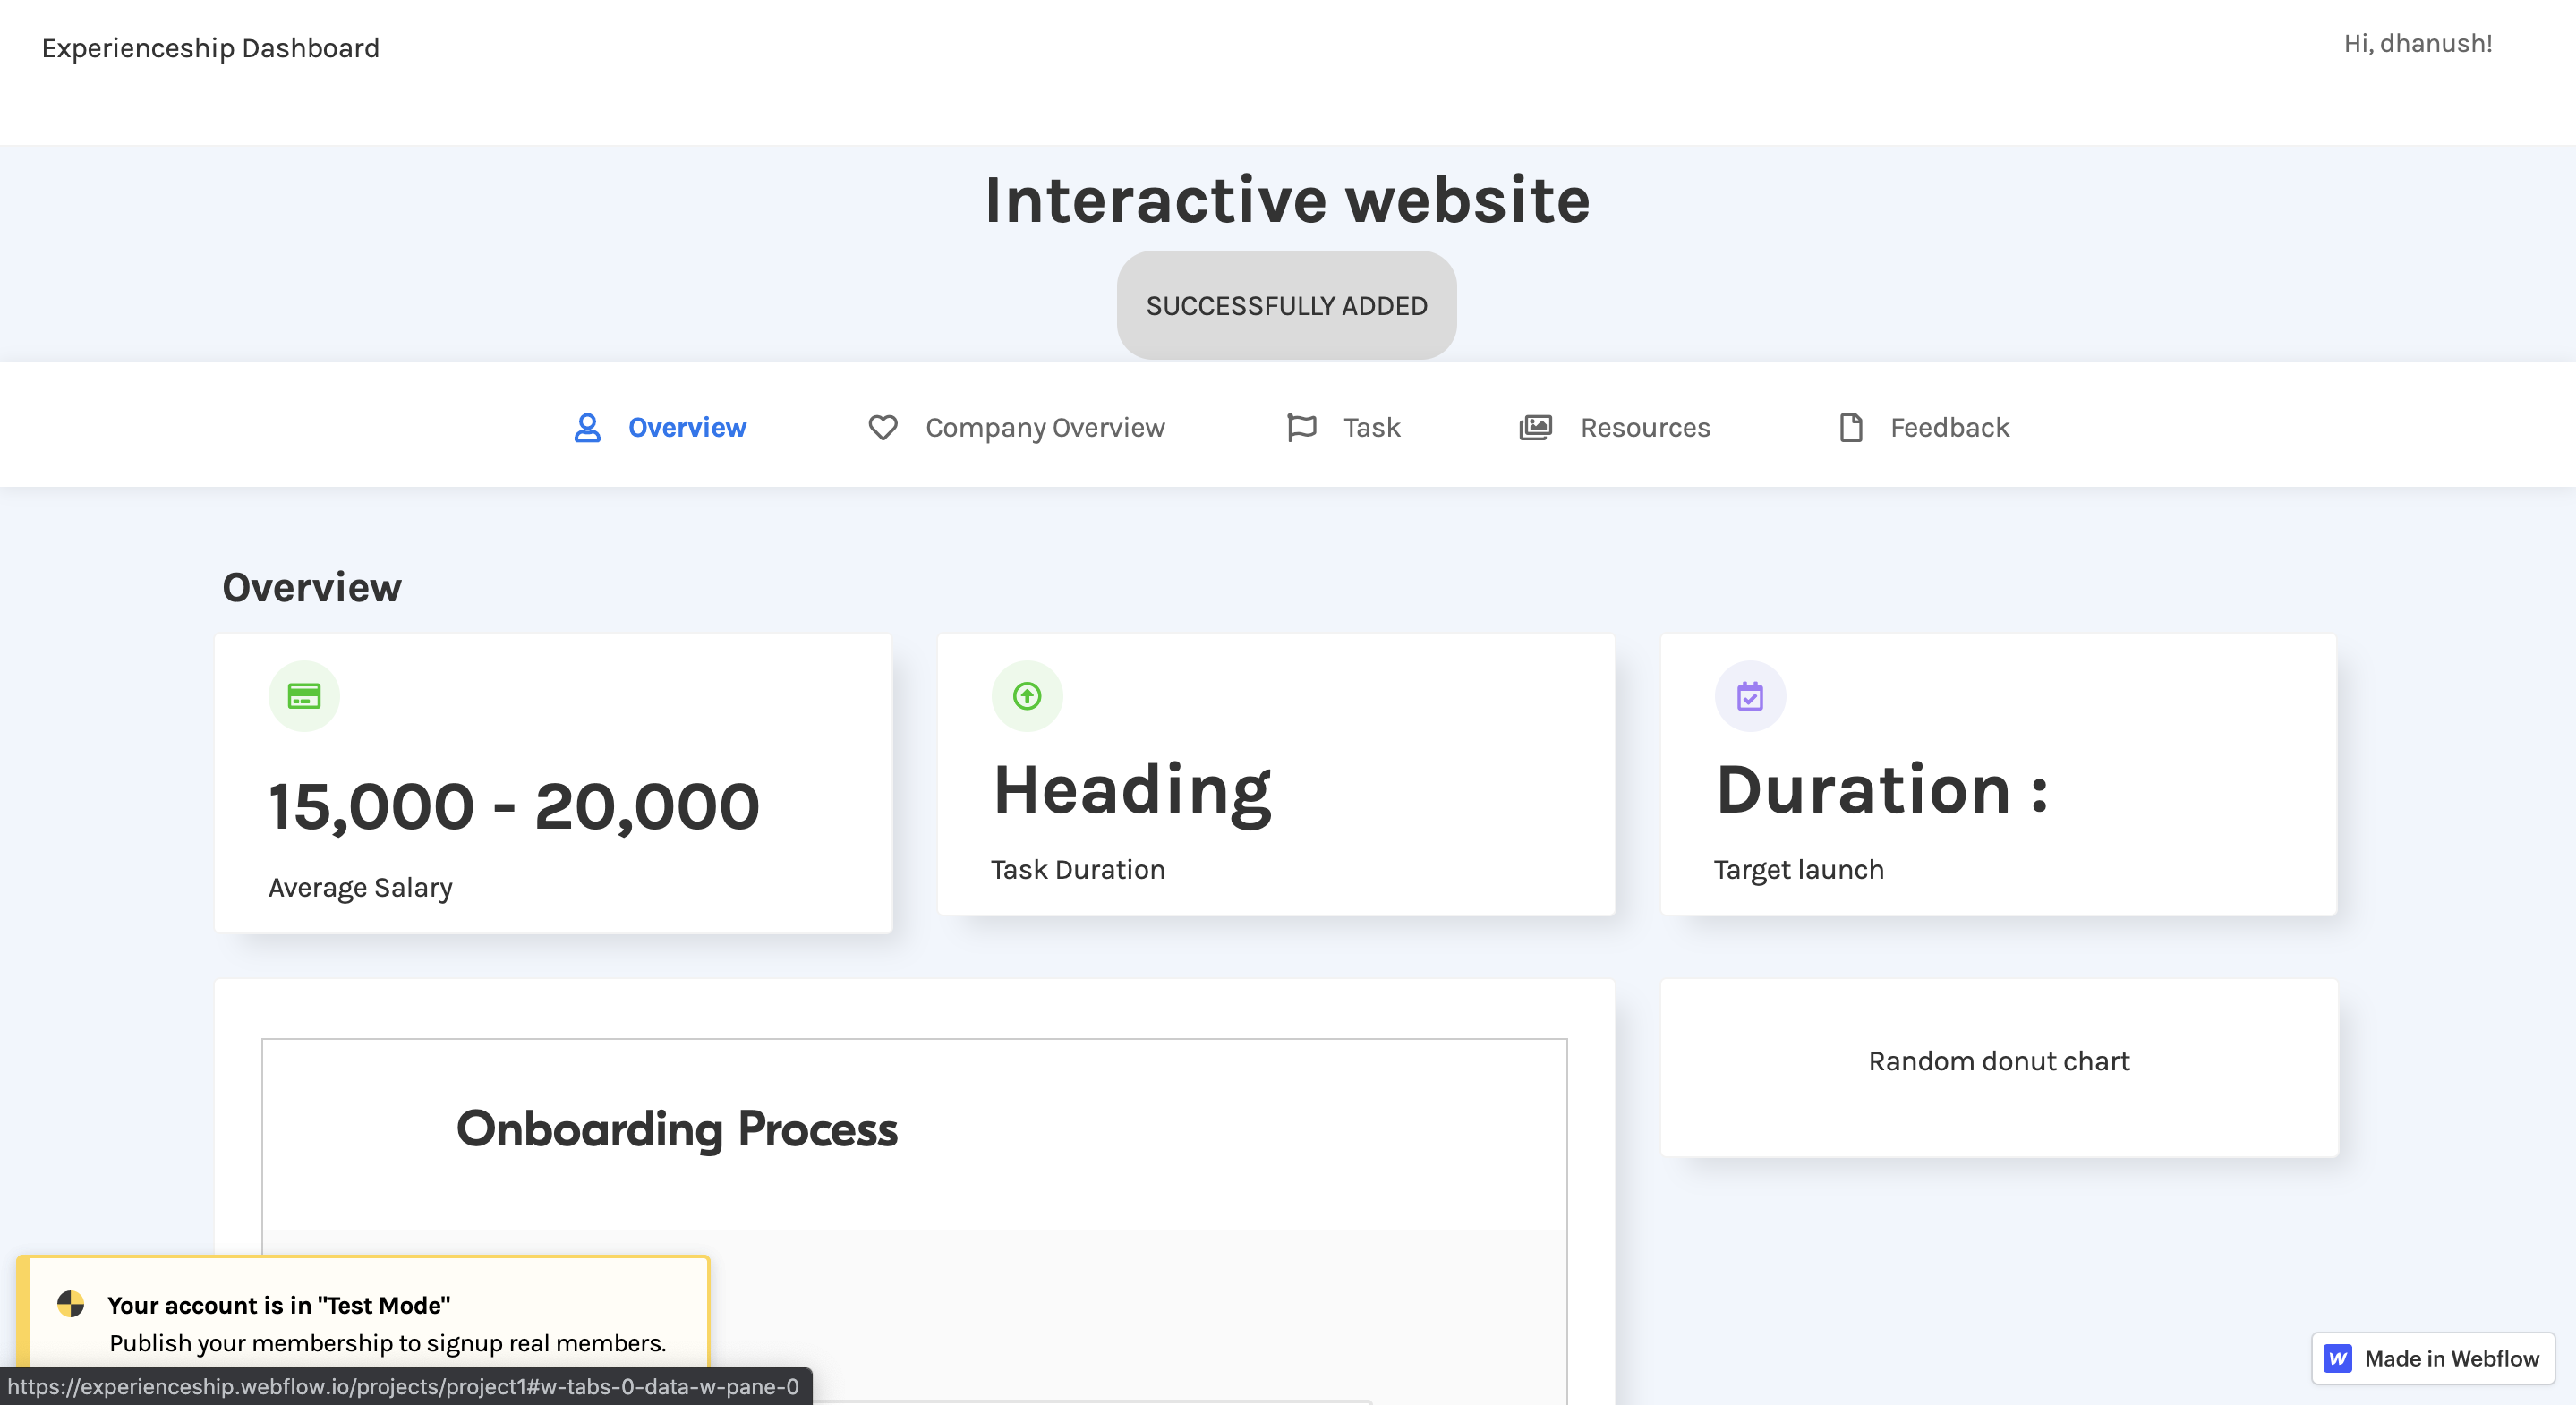Click the Webflow W logo icon
Viewport: 2576px width, 1405px height.
click(2337, 1358)
